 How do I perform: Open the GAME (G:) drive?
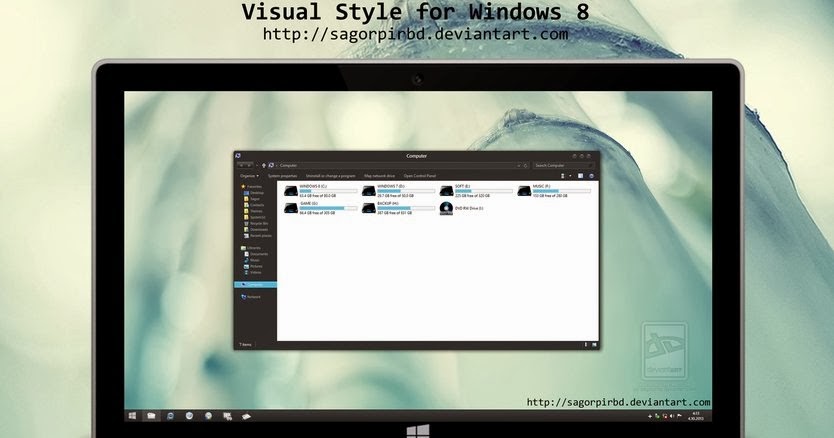320,208
